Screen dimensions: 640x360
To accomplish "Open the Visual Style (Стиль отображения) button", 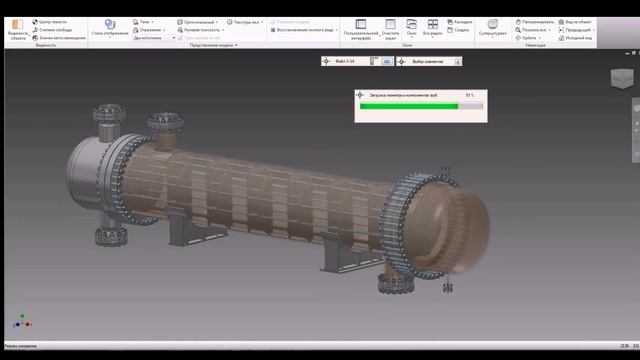I will [x=110, y=29].
